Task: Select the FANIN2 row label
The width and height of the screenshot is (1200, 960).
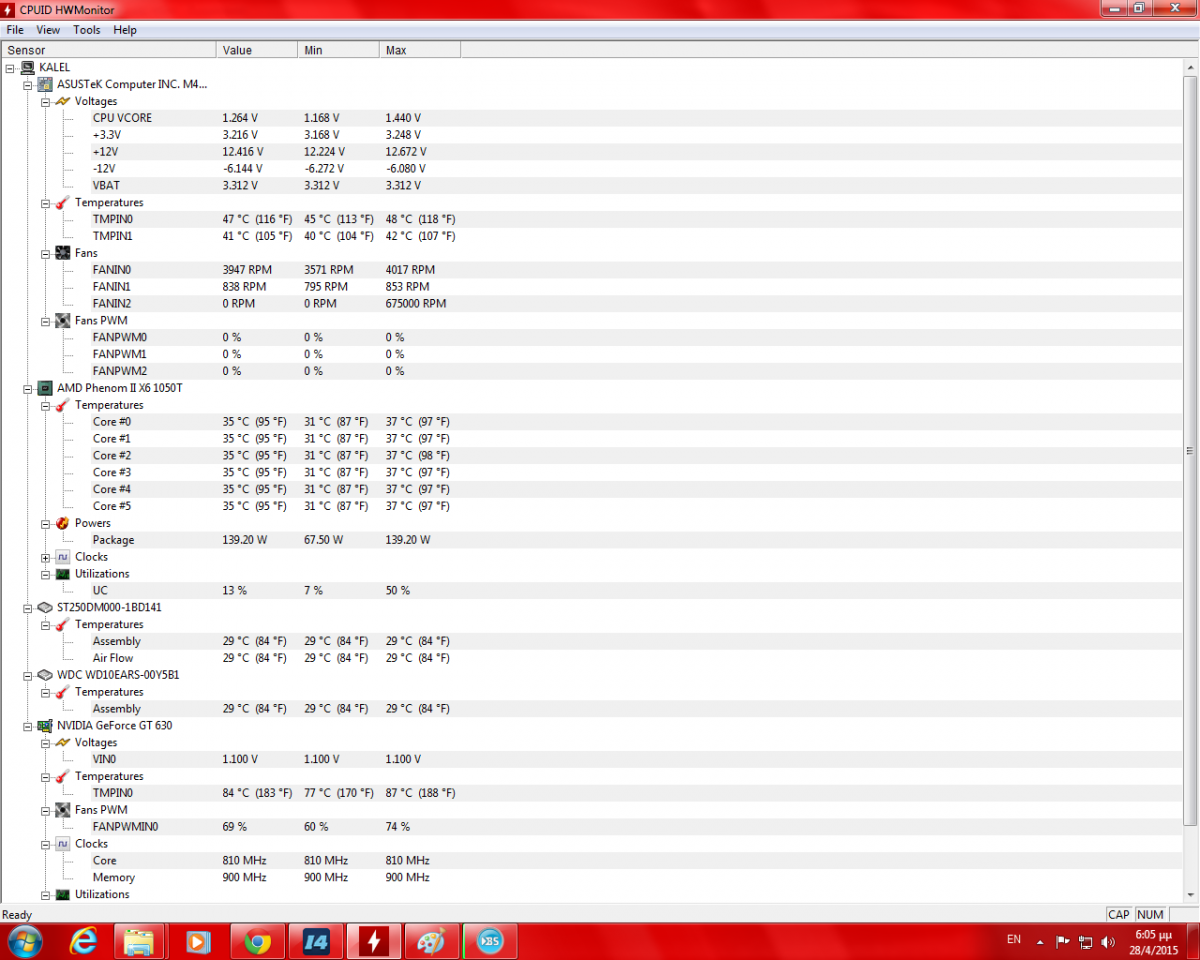Action: coord(111,303)
